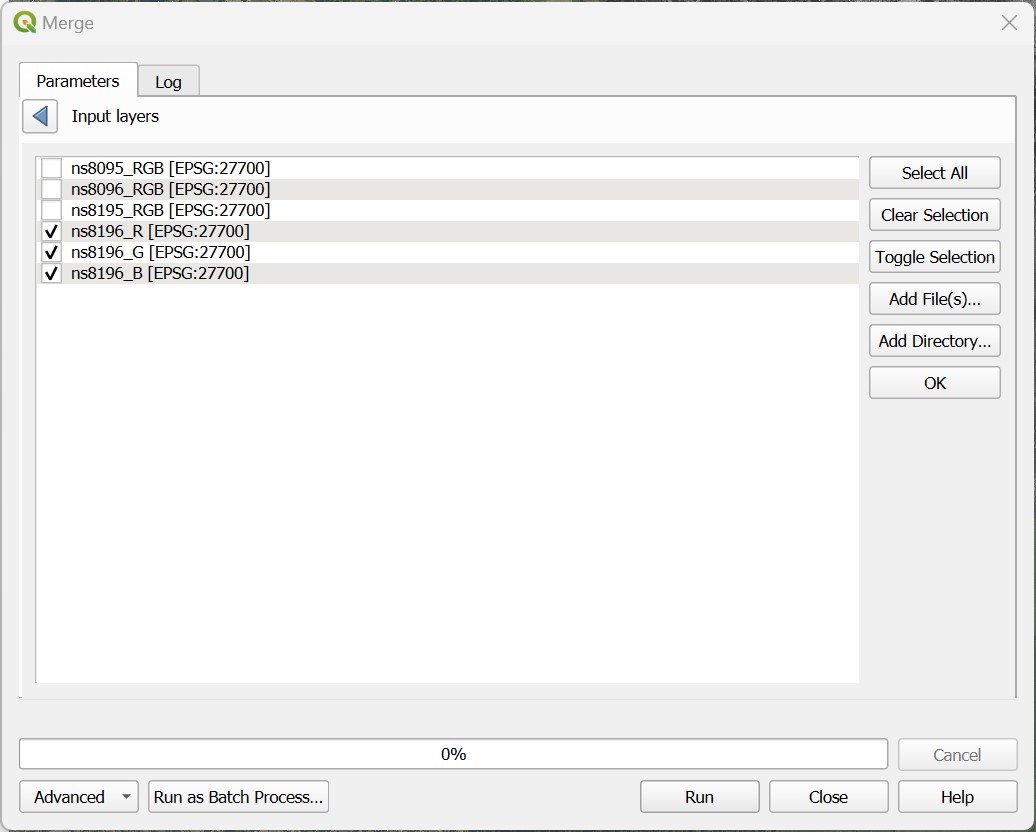Click the Input layers heading text
Viewport: 1036px width, 832px height.
pos(115,116)
